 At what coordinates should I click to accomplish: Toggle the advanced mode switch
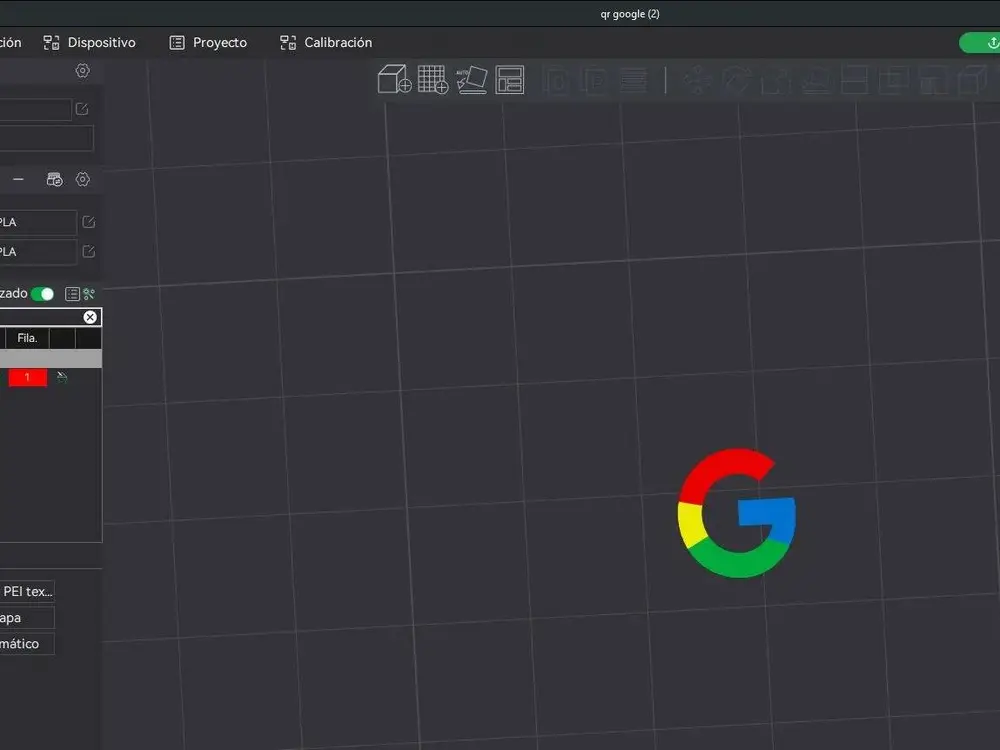click(x=43, y=294)
